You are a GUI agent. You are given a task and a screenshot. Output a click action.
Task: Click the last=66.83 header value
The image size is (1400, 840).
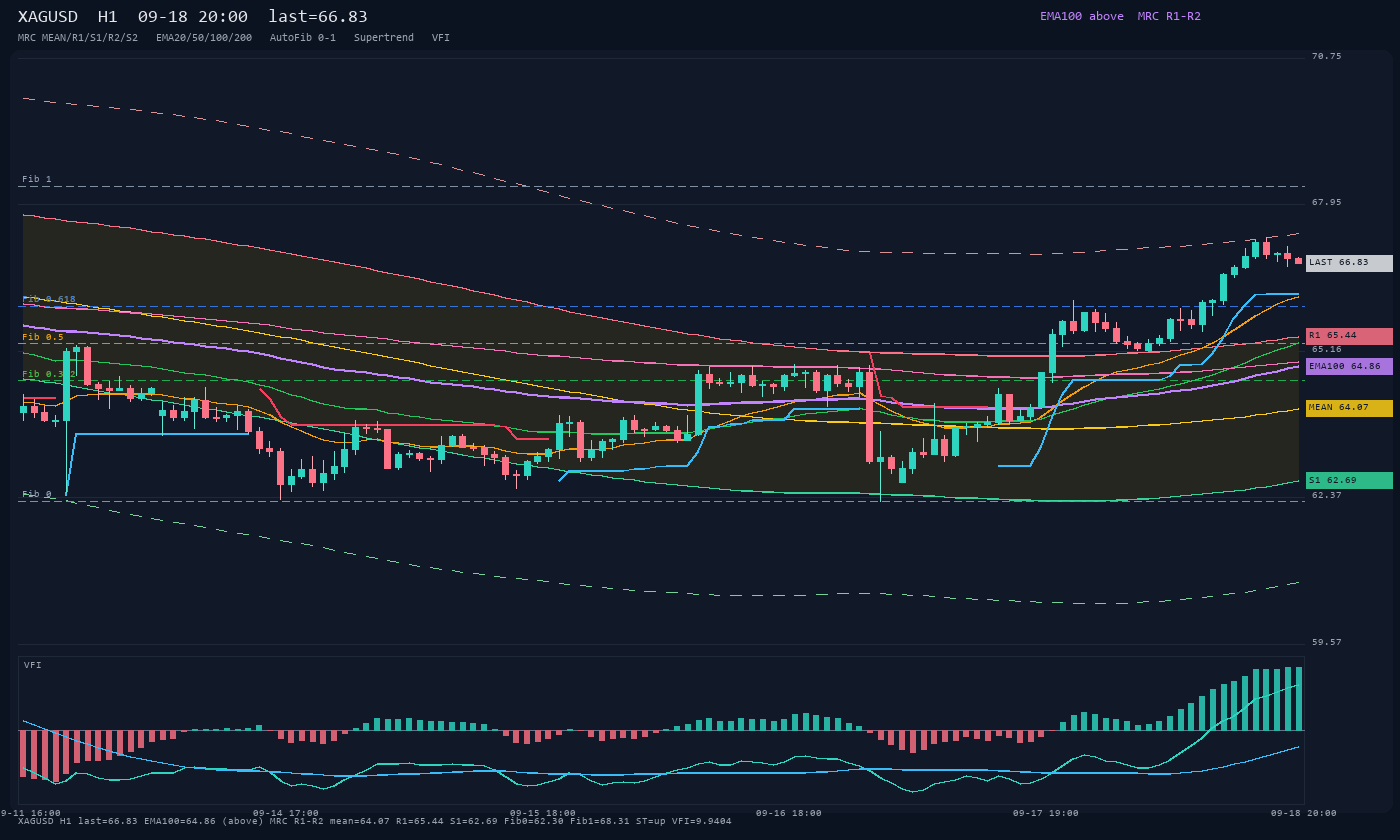click(318, 17)
